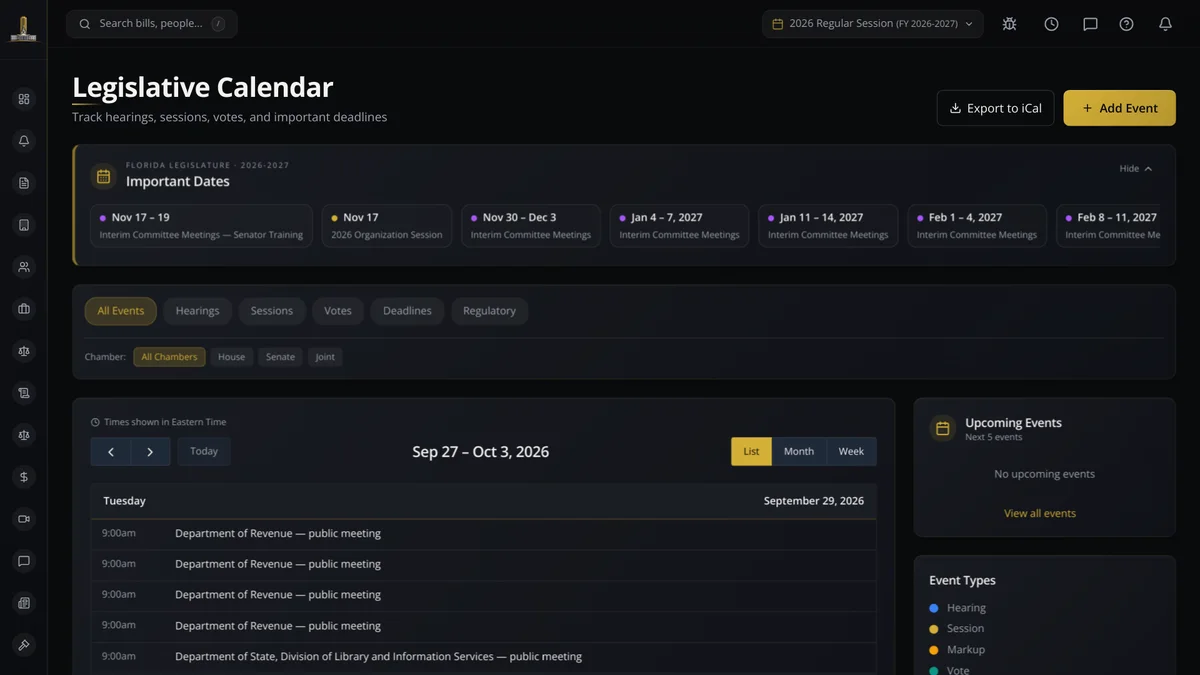Select the Votes tab
The height and width of the screenshot is (675, 1200).
coord(338,311)
